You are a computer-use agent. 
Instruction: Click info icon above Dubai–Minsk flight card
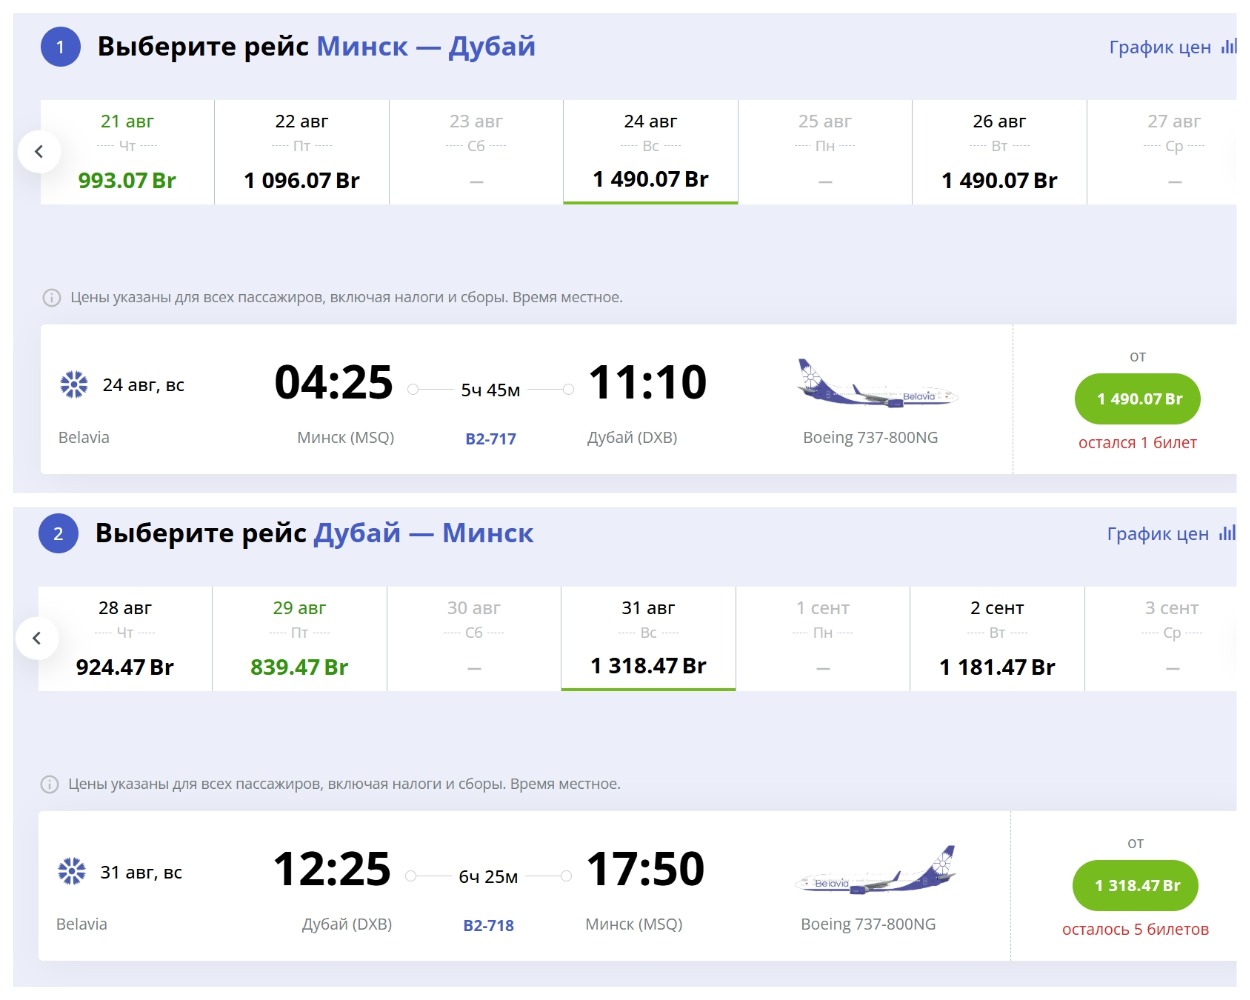(49, 785)
